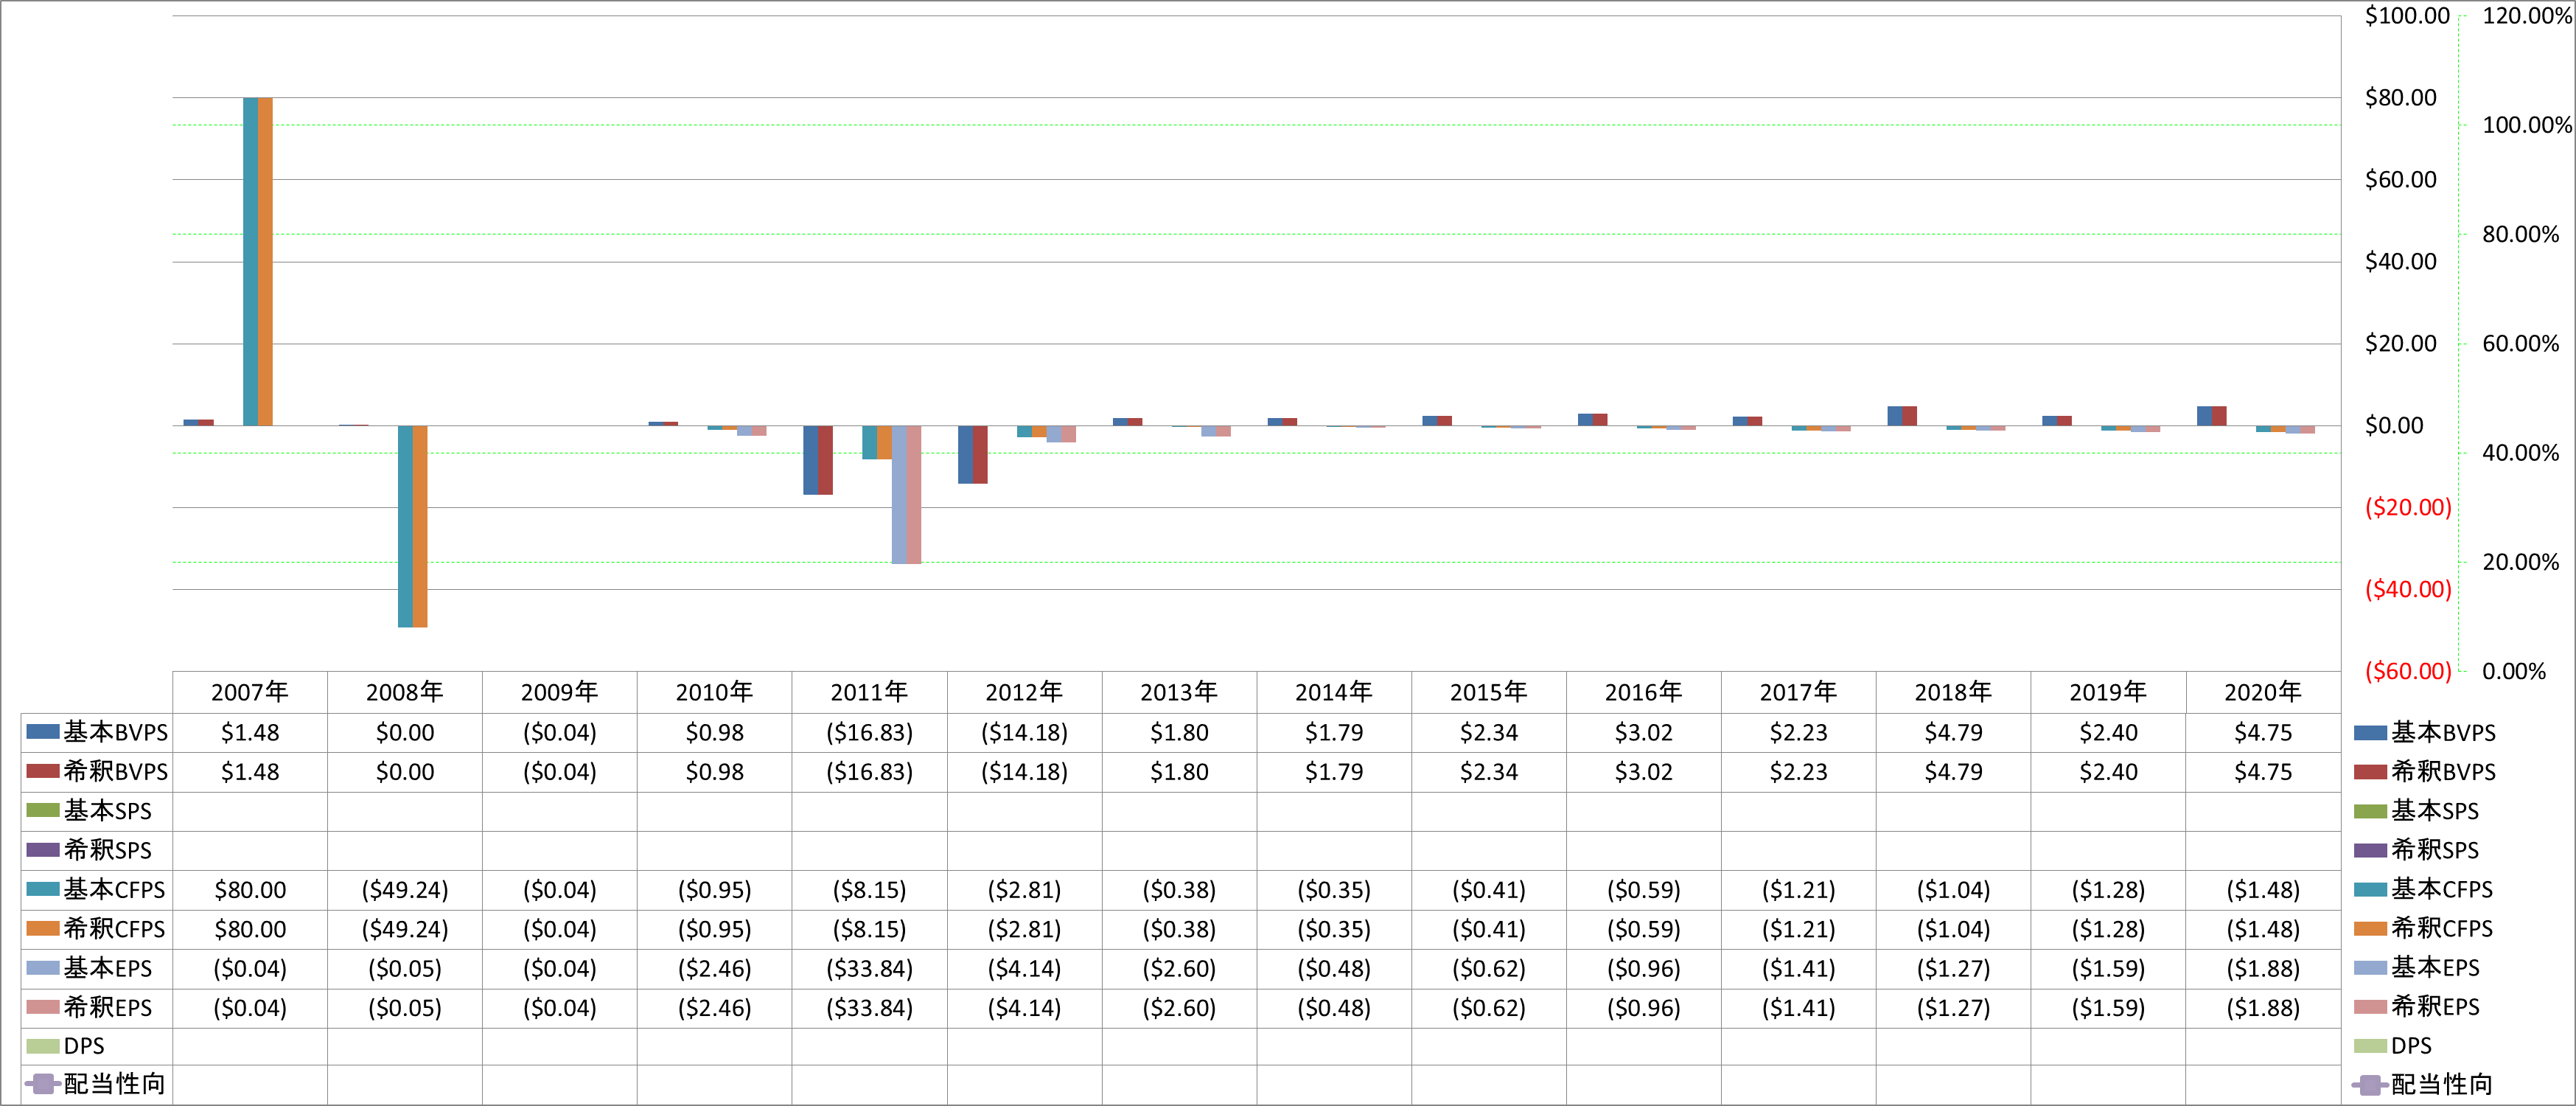
Task: Click the 基本BVPS blue swatch in the left legend
Action: (x=43, y=732)
